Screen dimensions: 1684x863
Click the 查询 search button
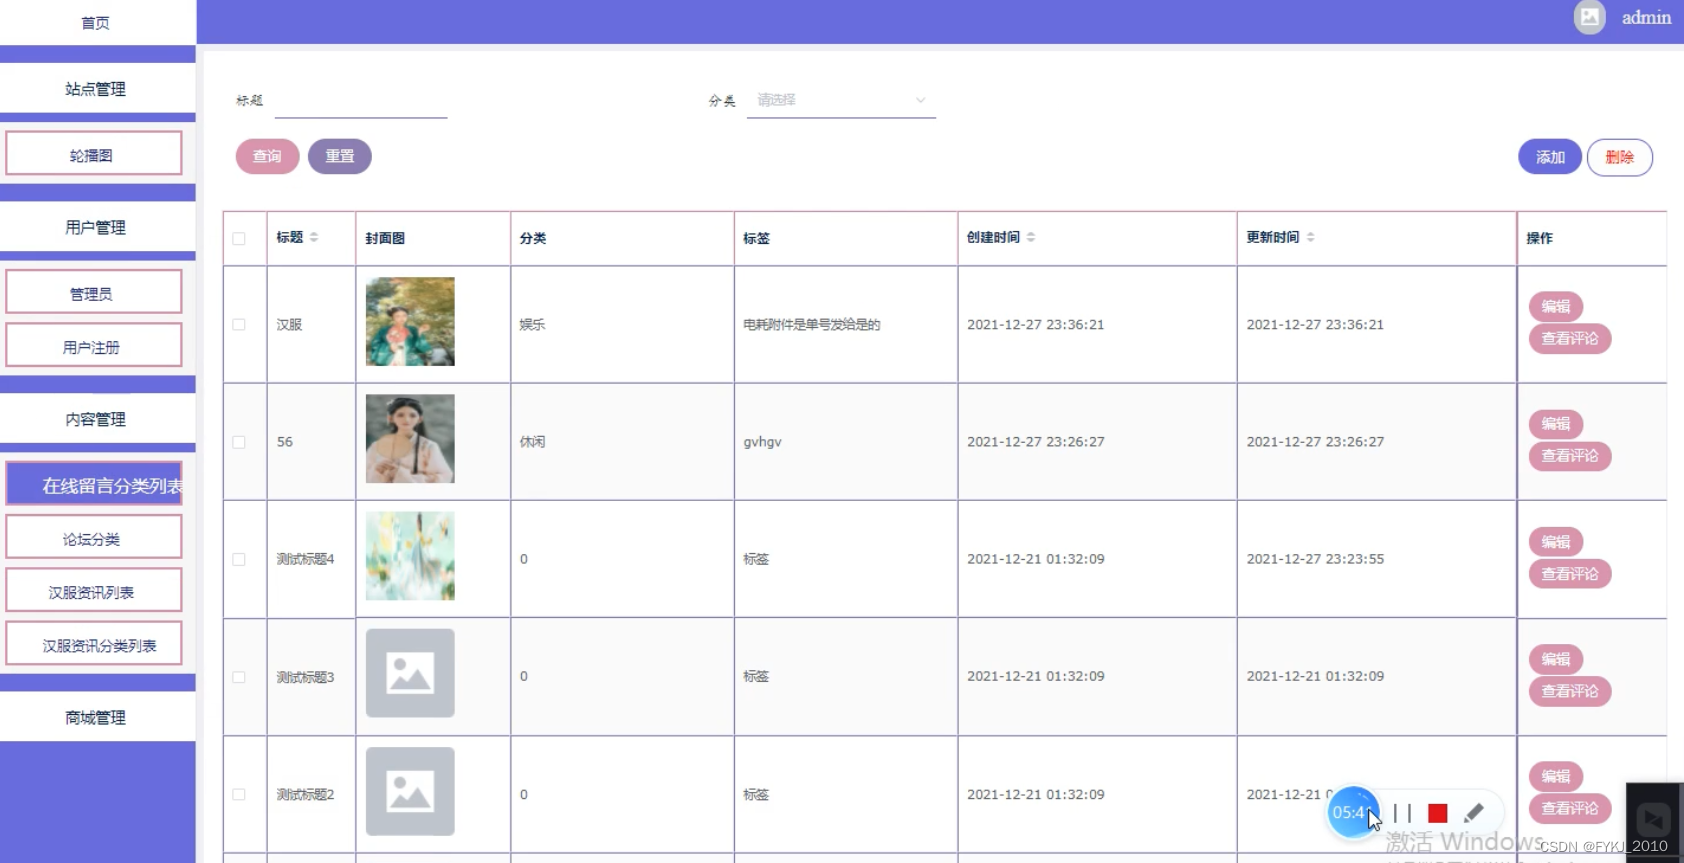[267, 156]
